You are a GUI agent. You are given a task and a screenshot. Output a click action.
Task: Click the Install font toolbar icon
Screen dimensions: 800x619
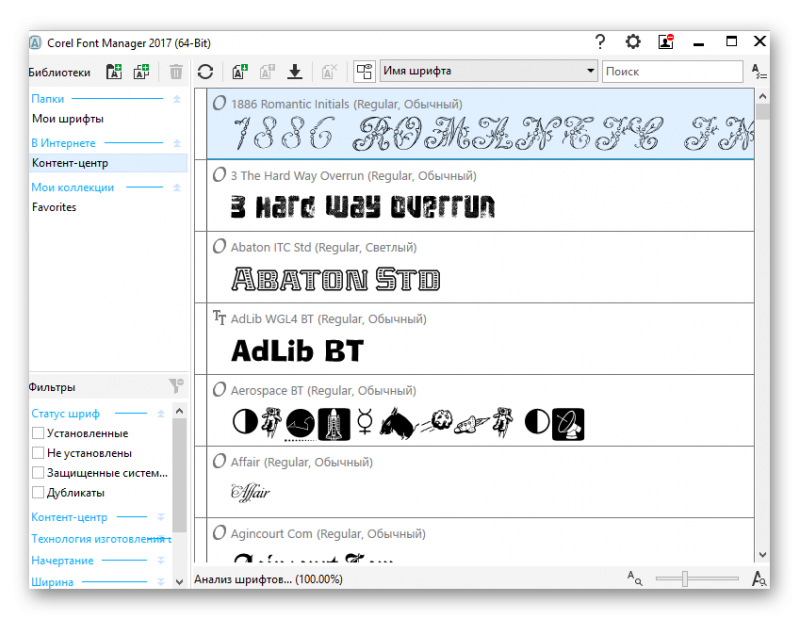coord(240,71)
